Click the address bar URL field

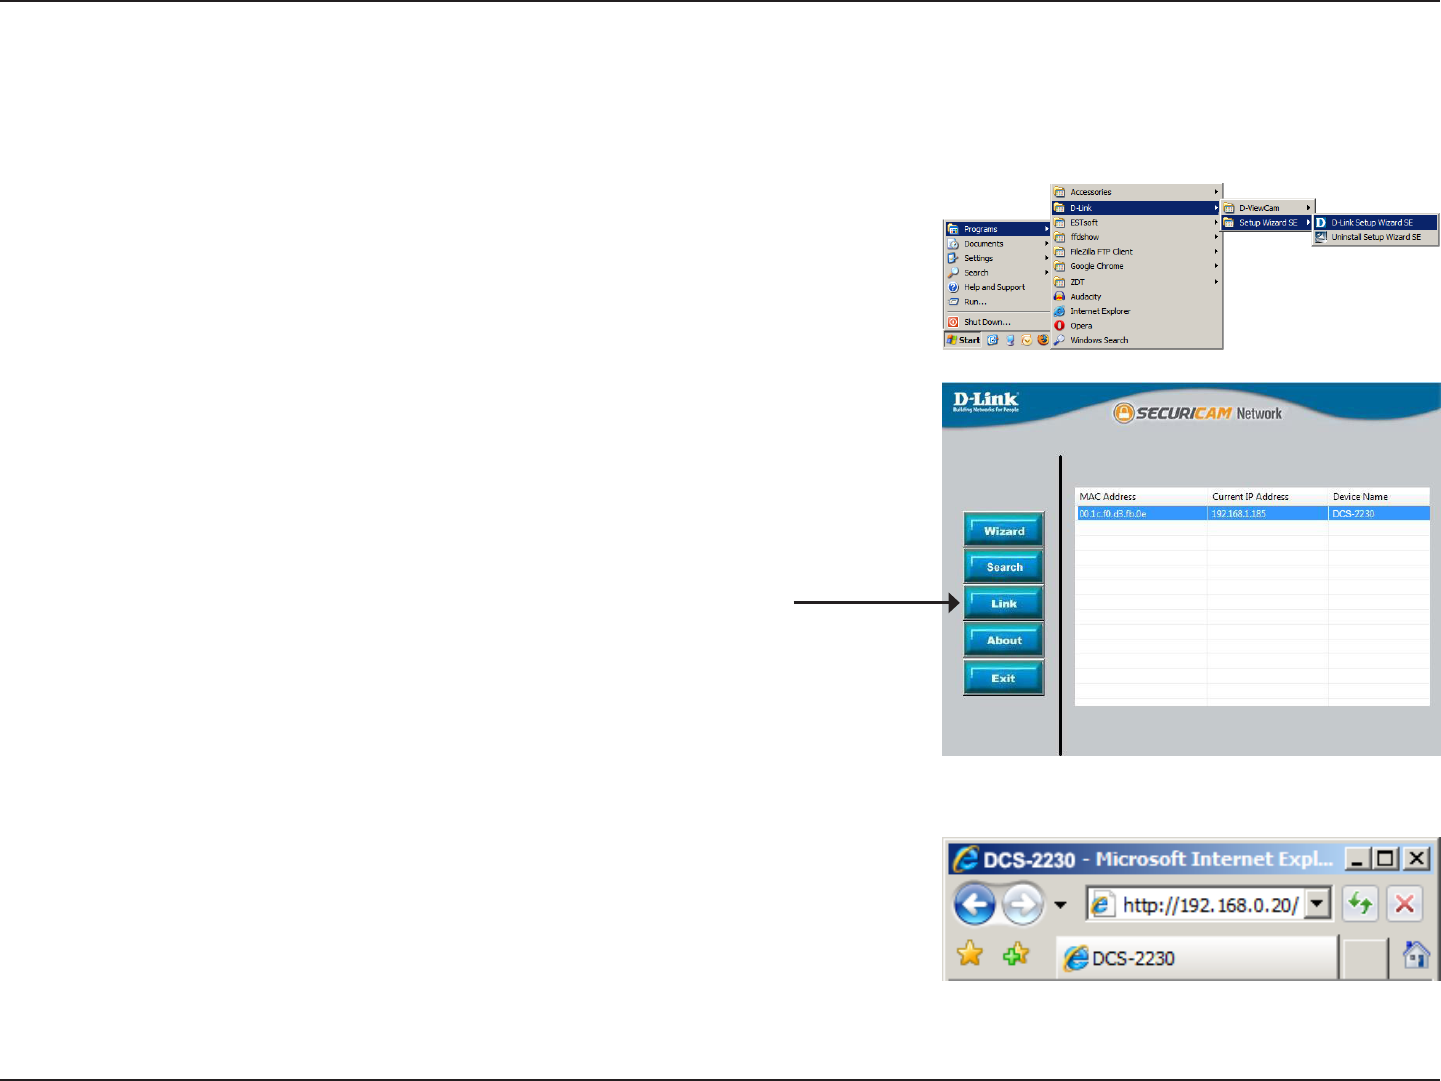(1209, 904)
